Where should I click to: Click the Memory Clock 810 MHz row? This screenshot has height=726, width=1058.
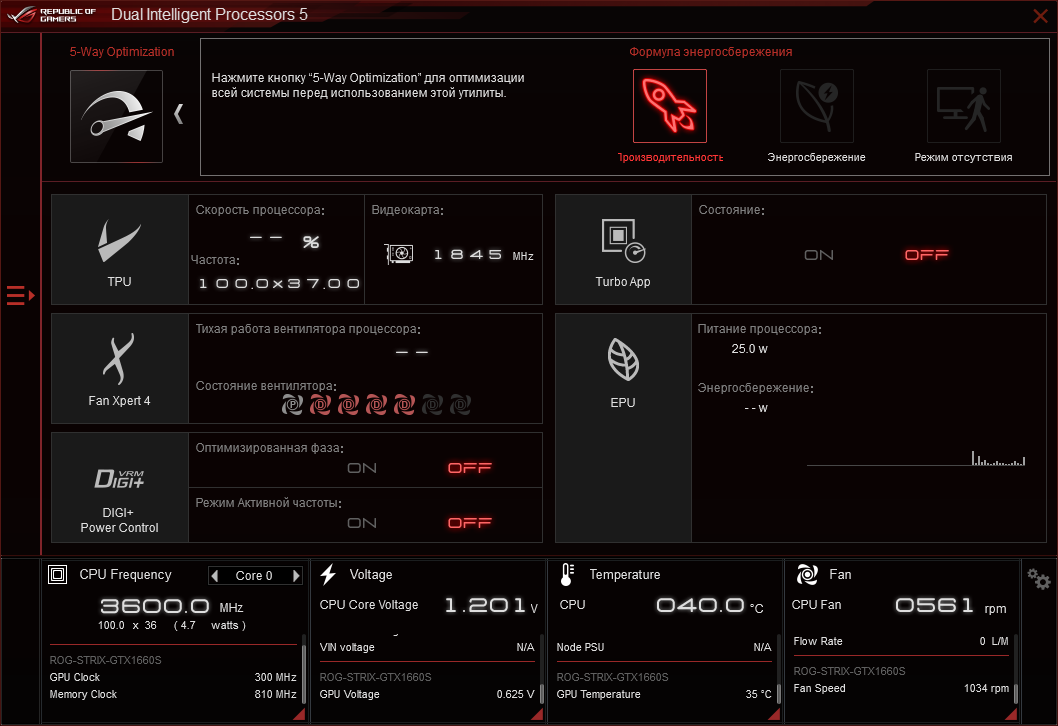[173, 694]
